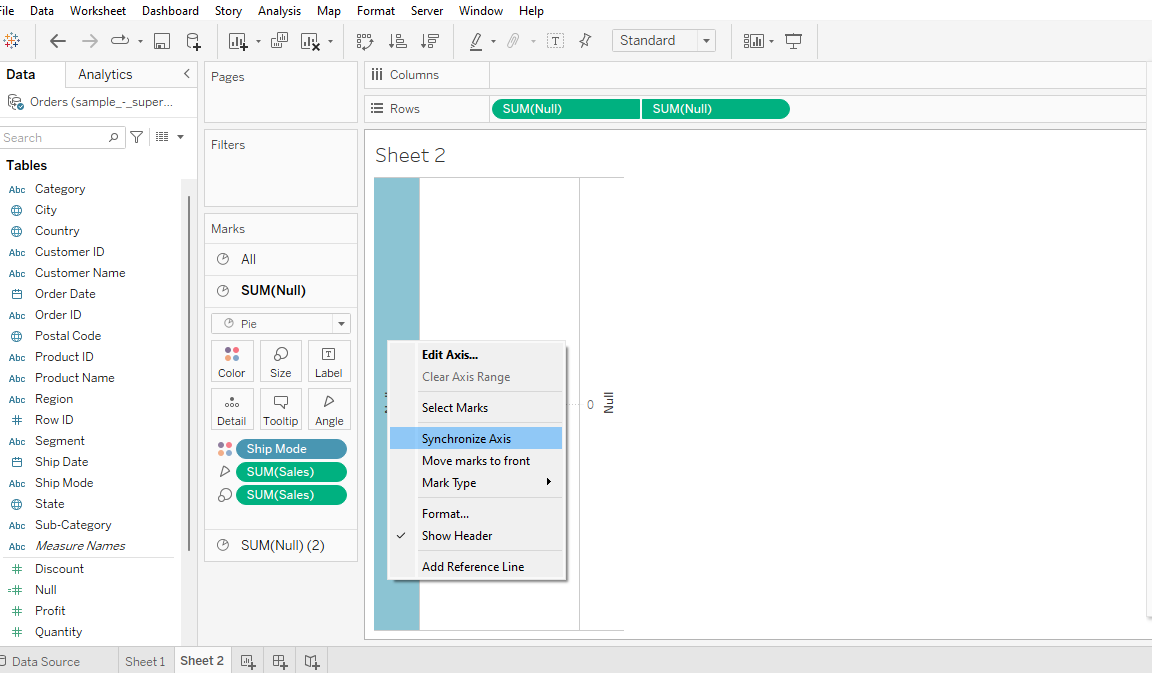Screen dimensions: 1152x673
Task: Open the Analysis menu
Action: coord(279,10)
